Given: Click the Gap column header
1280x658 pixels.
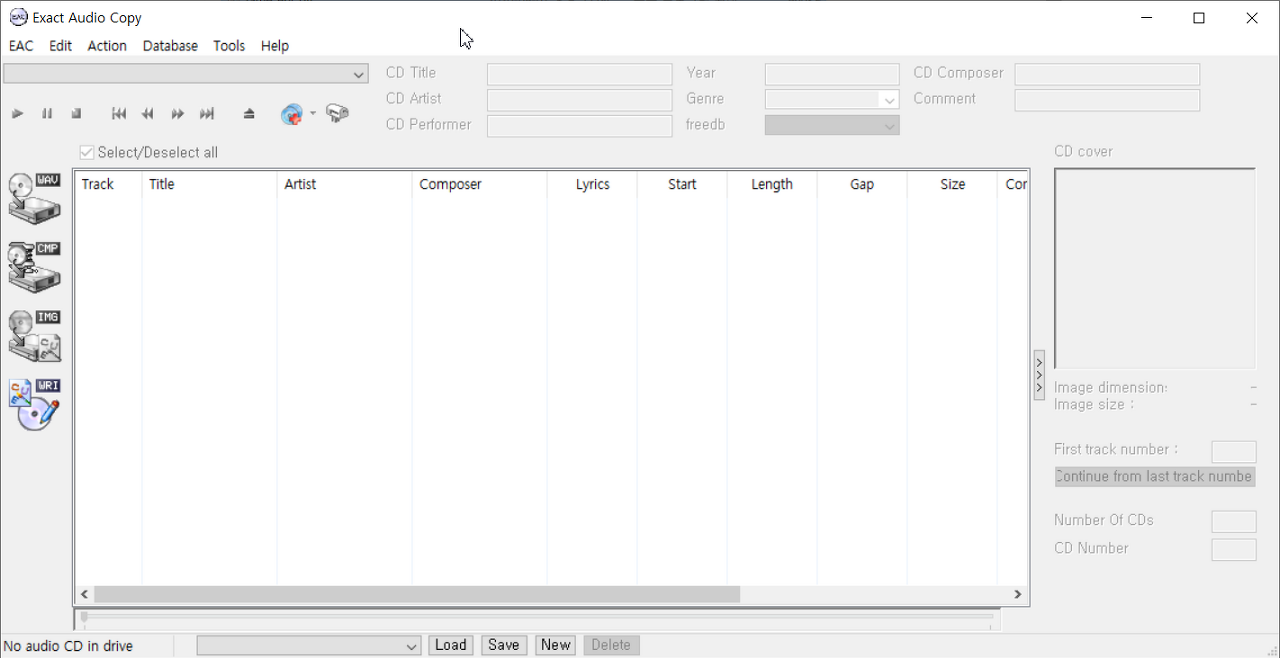Looking at the screenshot, I should [x=862, y=184].
